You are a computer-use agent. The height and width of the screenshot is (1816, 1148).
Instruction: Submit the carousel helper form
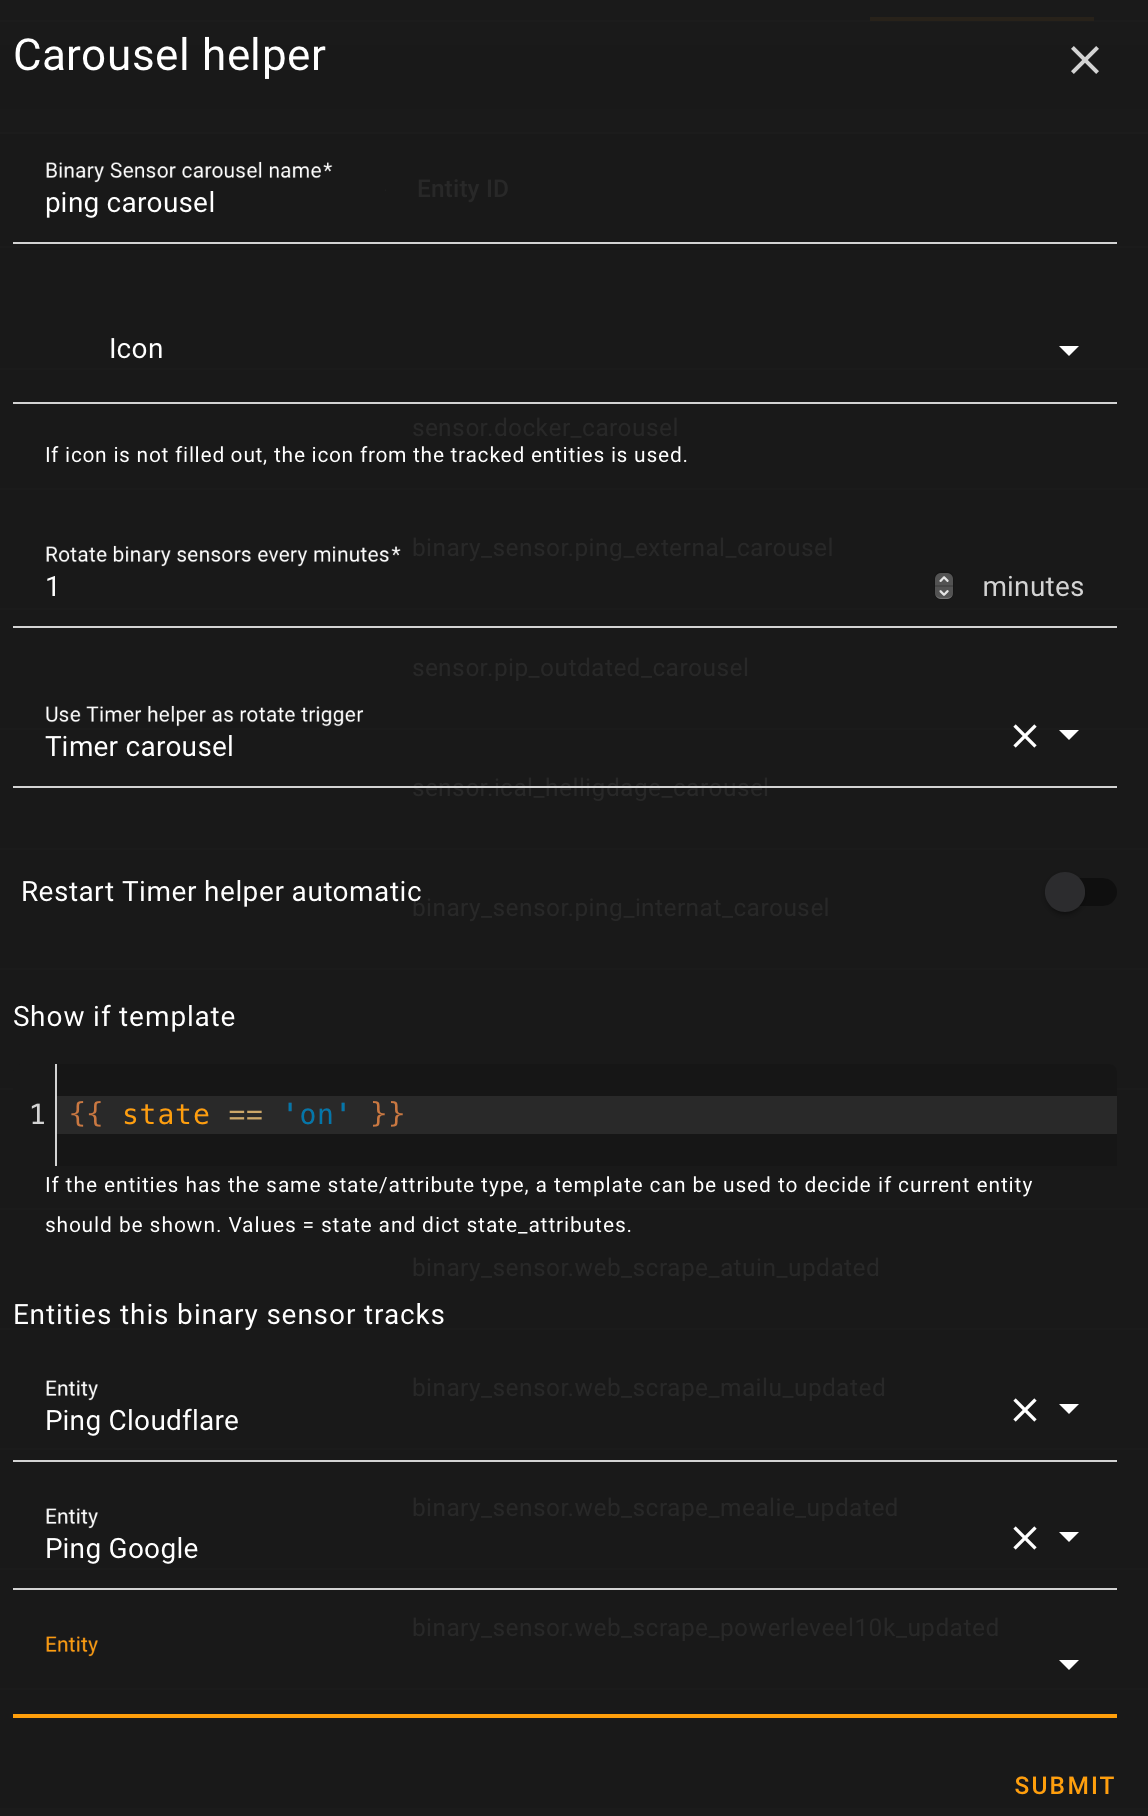click(1064, 1786)
